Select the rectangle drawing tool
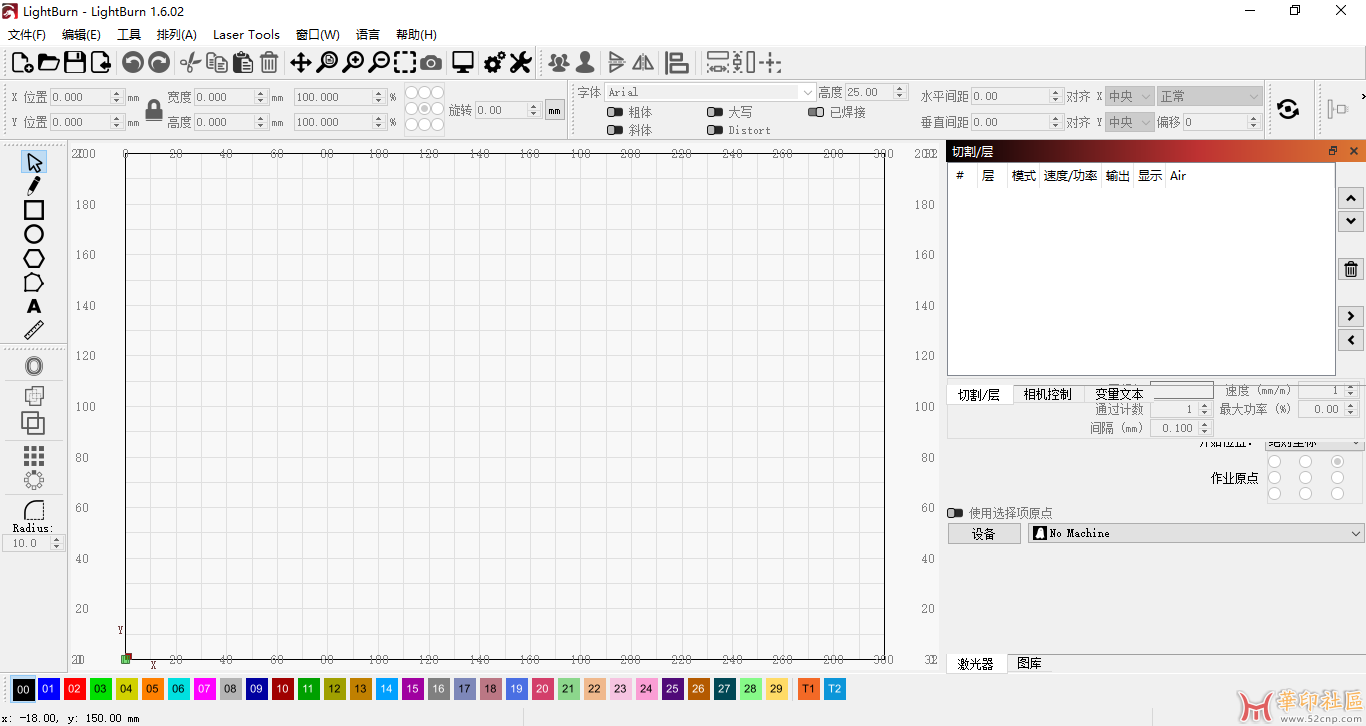Screen dimensions: 1366x726 pos(34,210)
